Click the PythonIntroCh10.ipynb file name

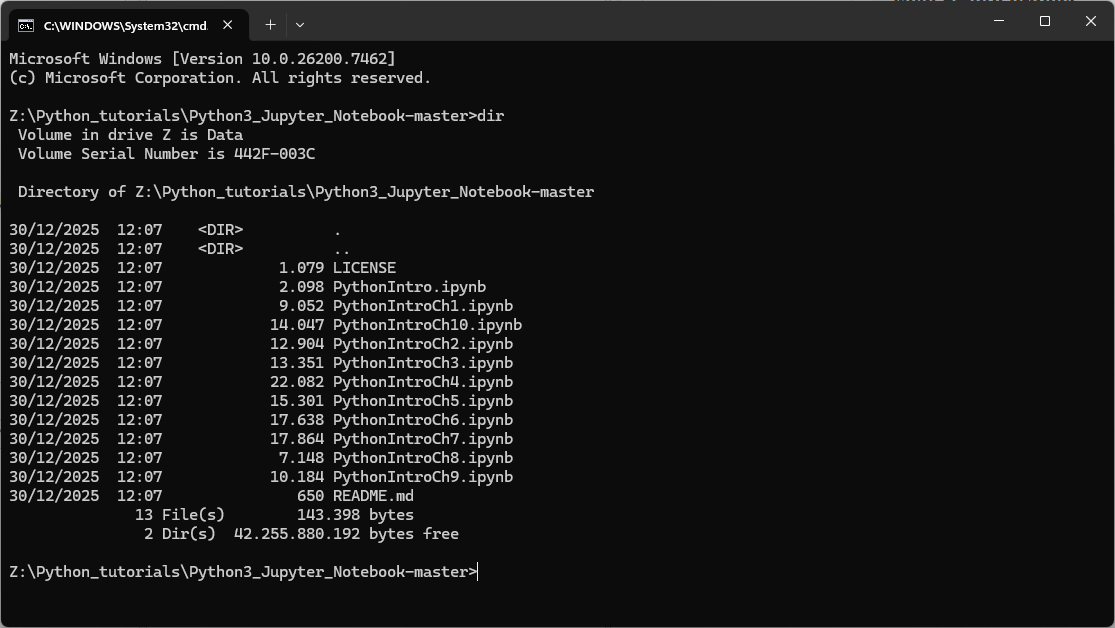point(427,325)
